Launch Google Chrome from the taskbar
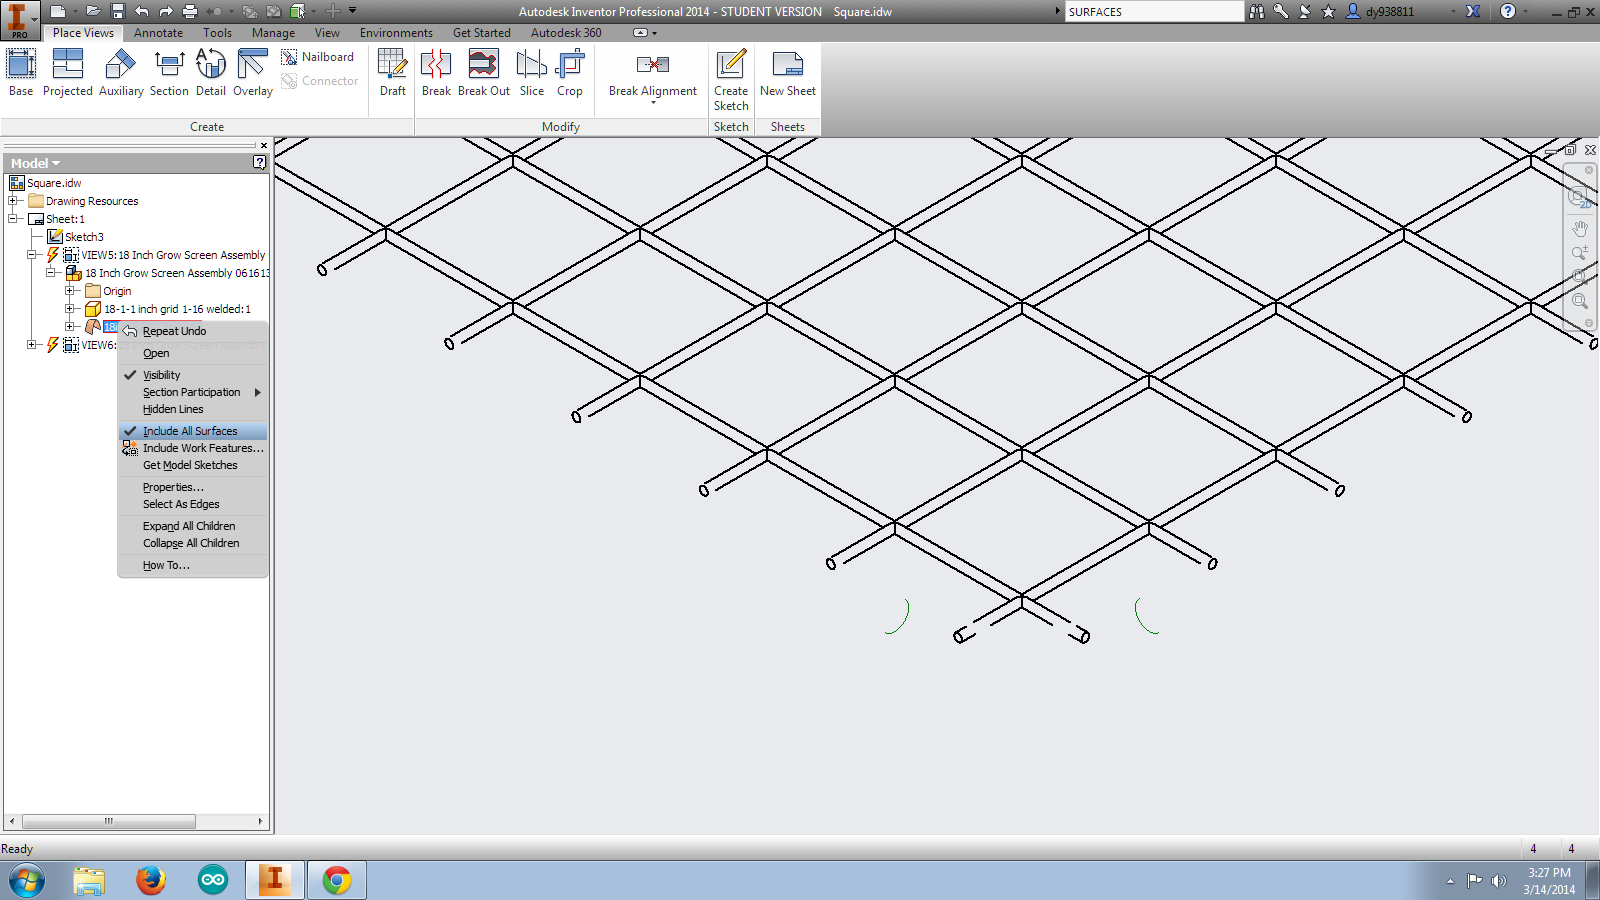The image size is (1600, 900). point(336,880)
